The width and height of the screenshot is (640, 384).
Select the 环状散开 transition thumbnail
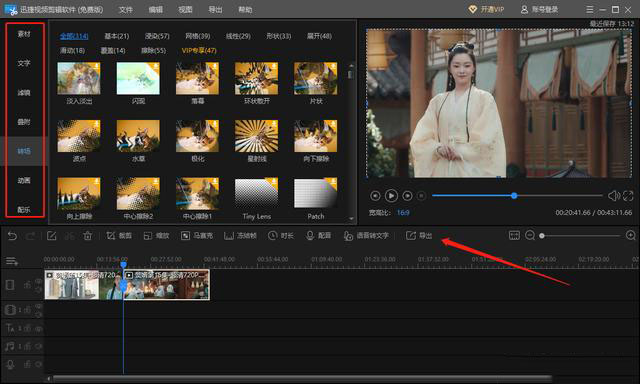coord(256,78)
